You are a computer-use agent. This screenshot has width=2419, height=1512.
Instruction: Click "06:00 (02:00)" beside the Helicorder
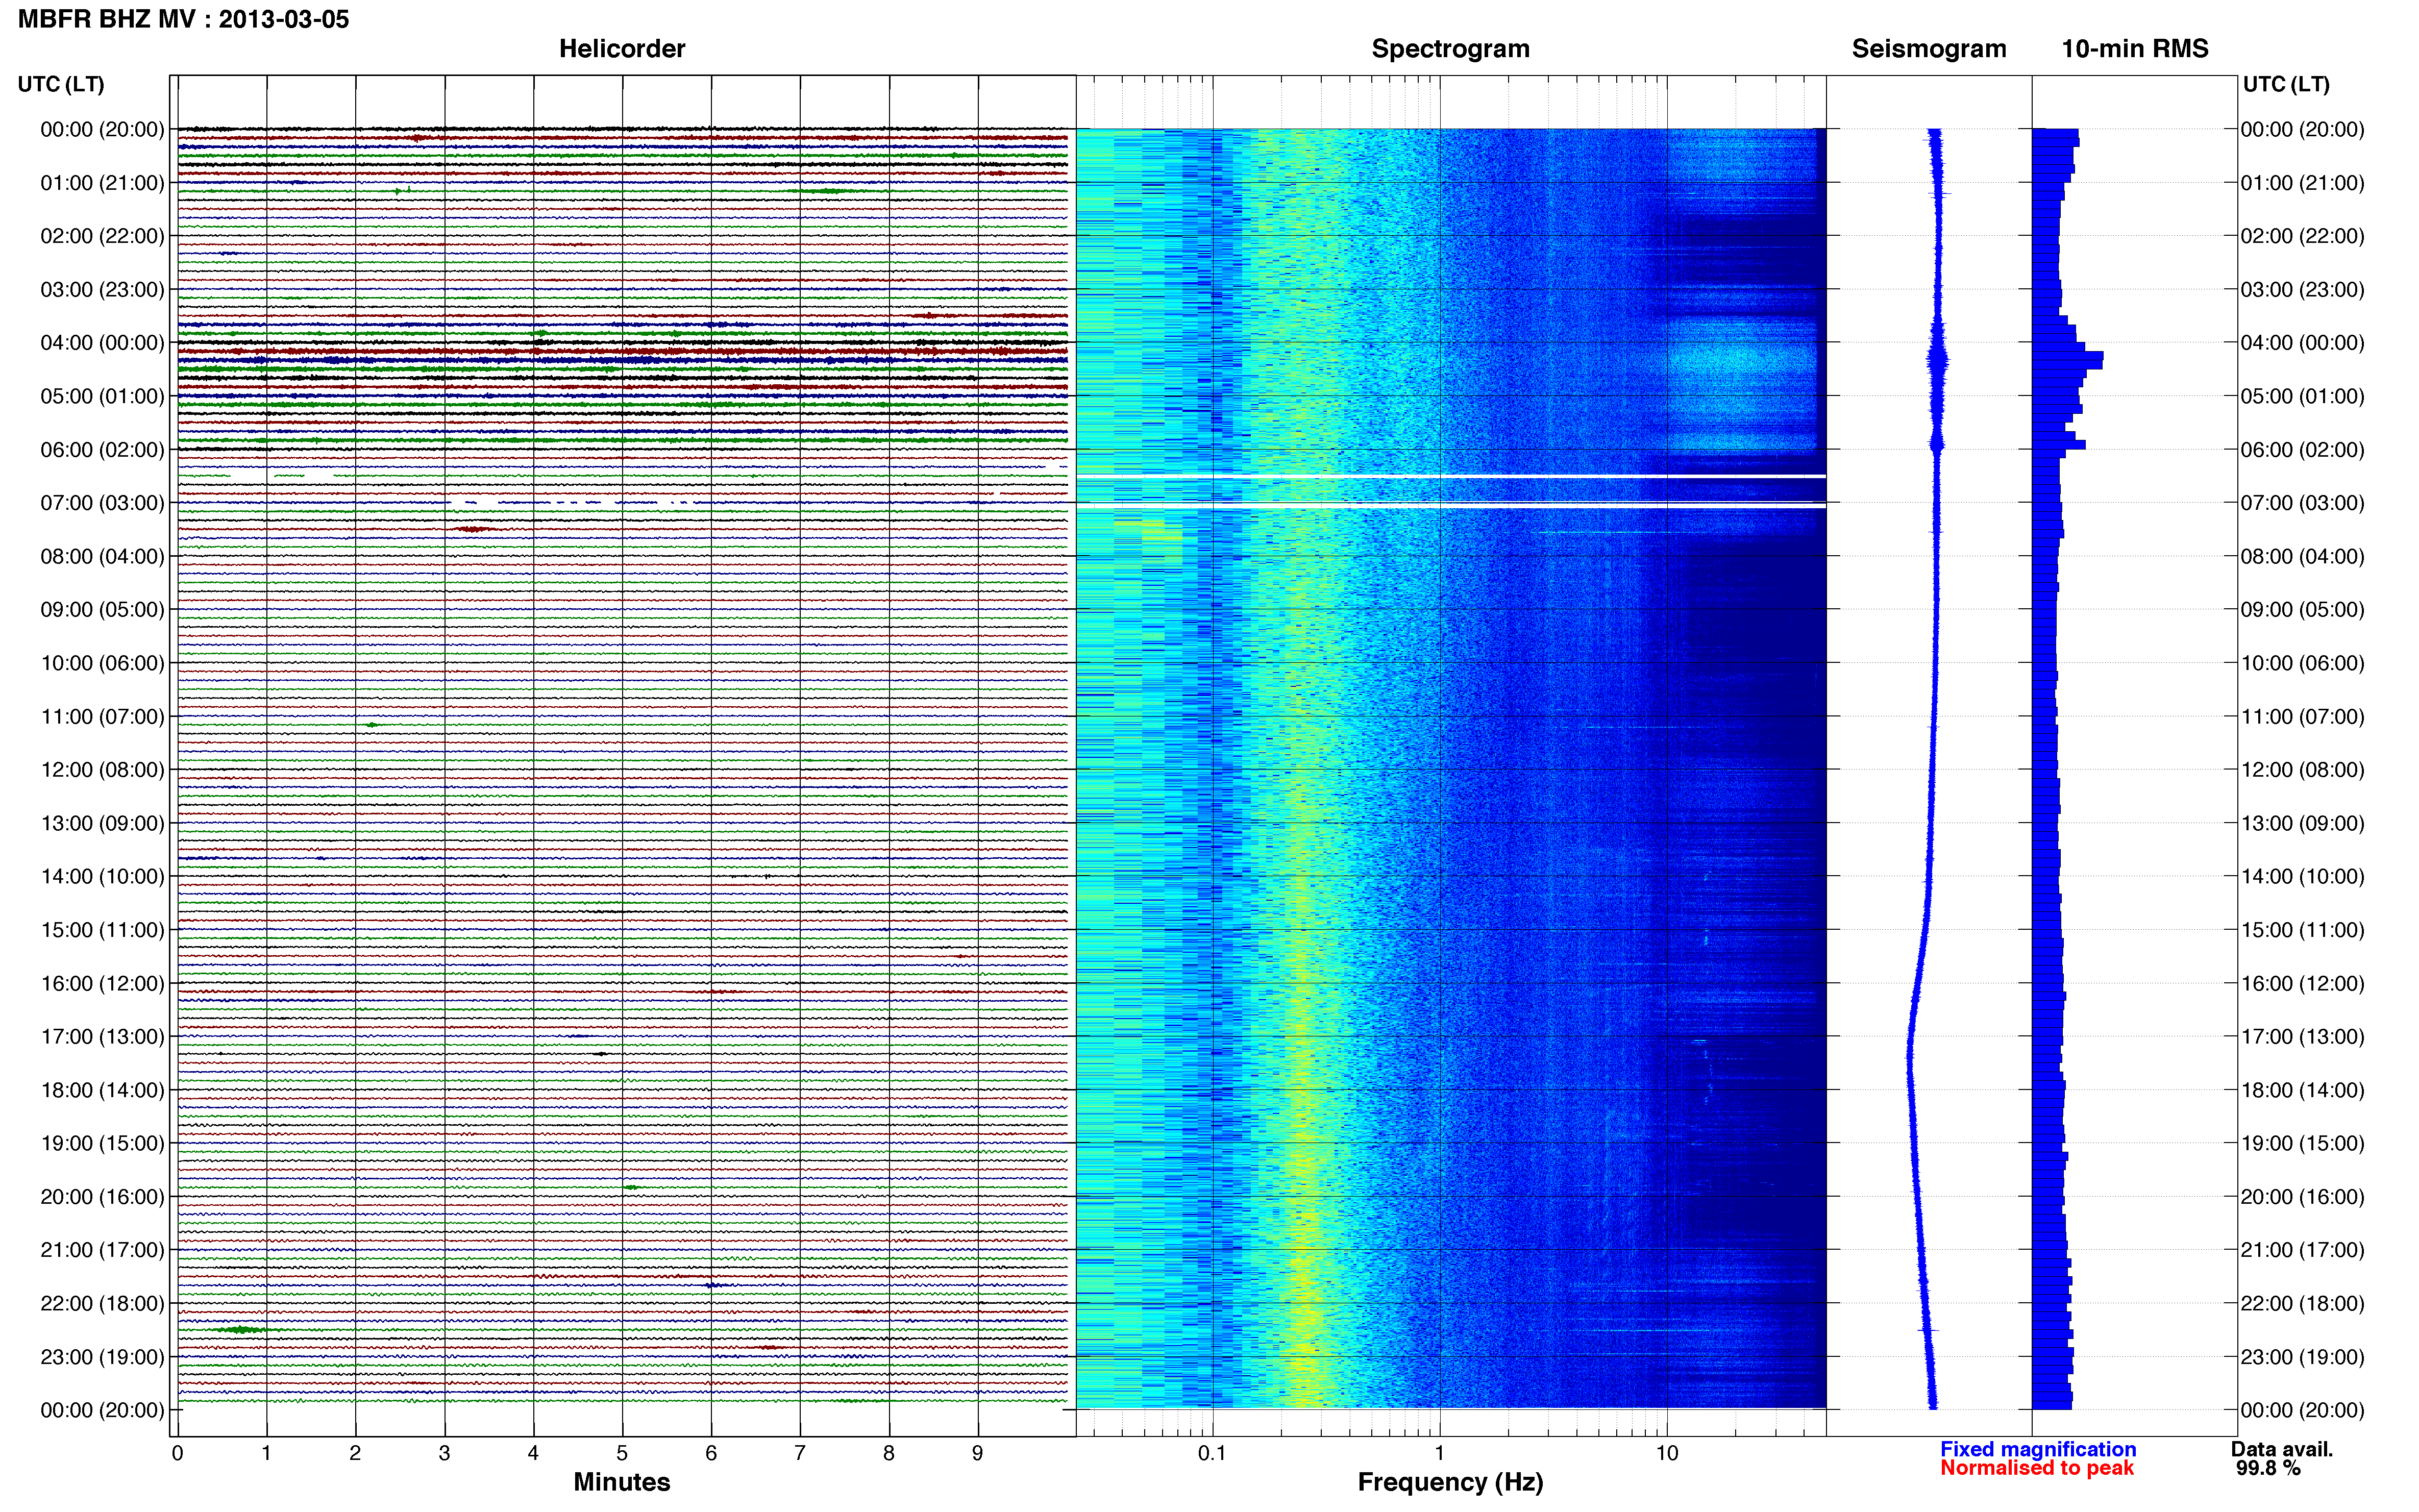[x=102, y=450]
